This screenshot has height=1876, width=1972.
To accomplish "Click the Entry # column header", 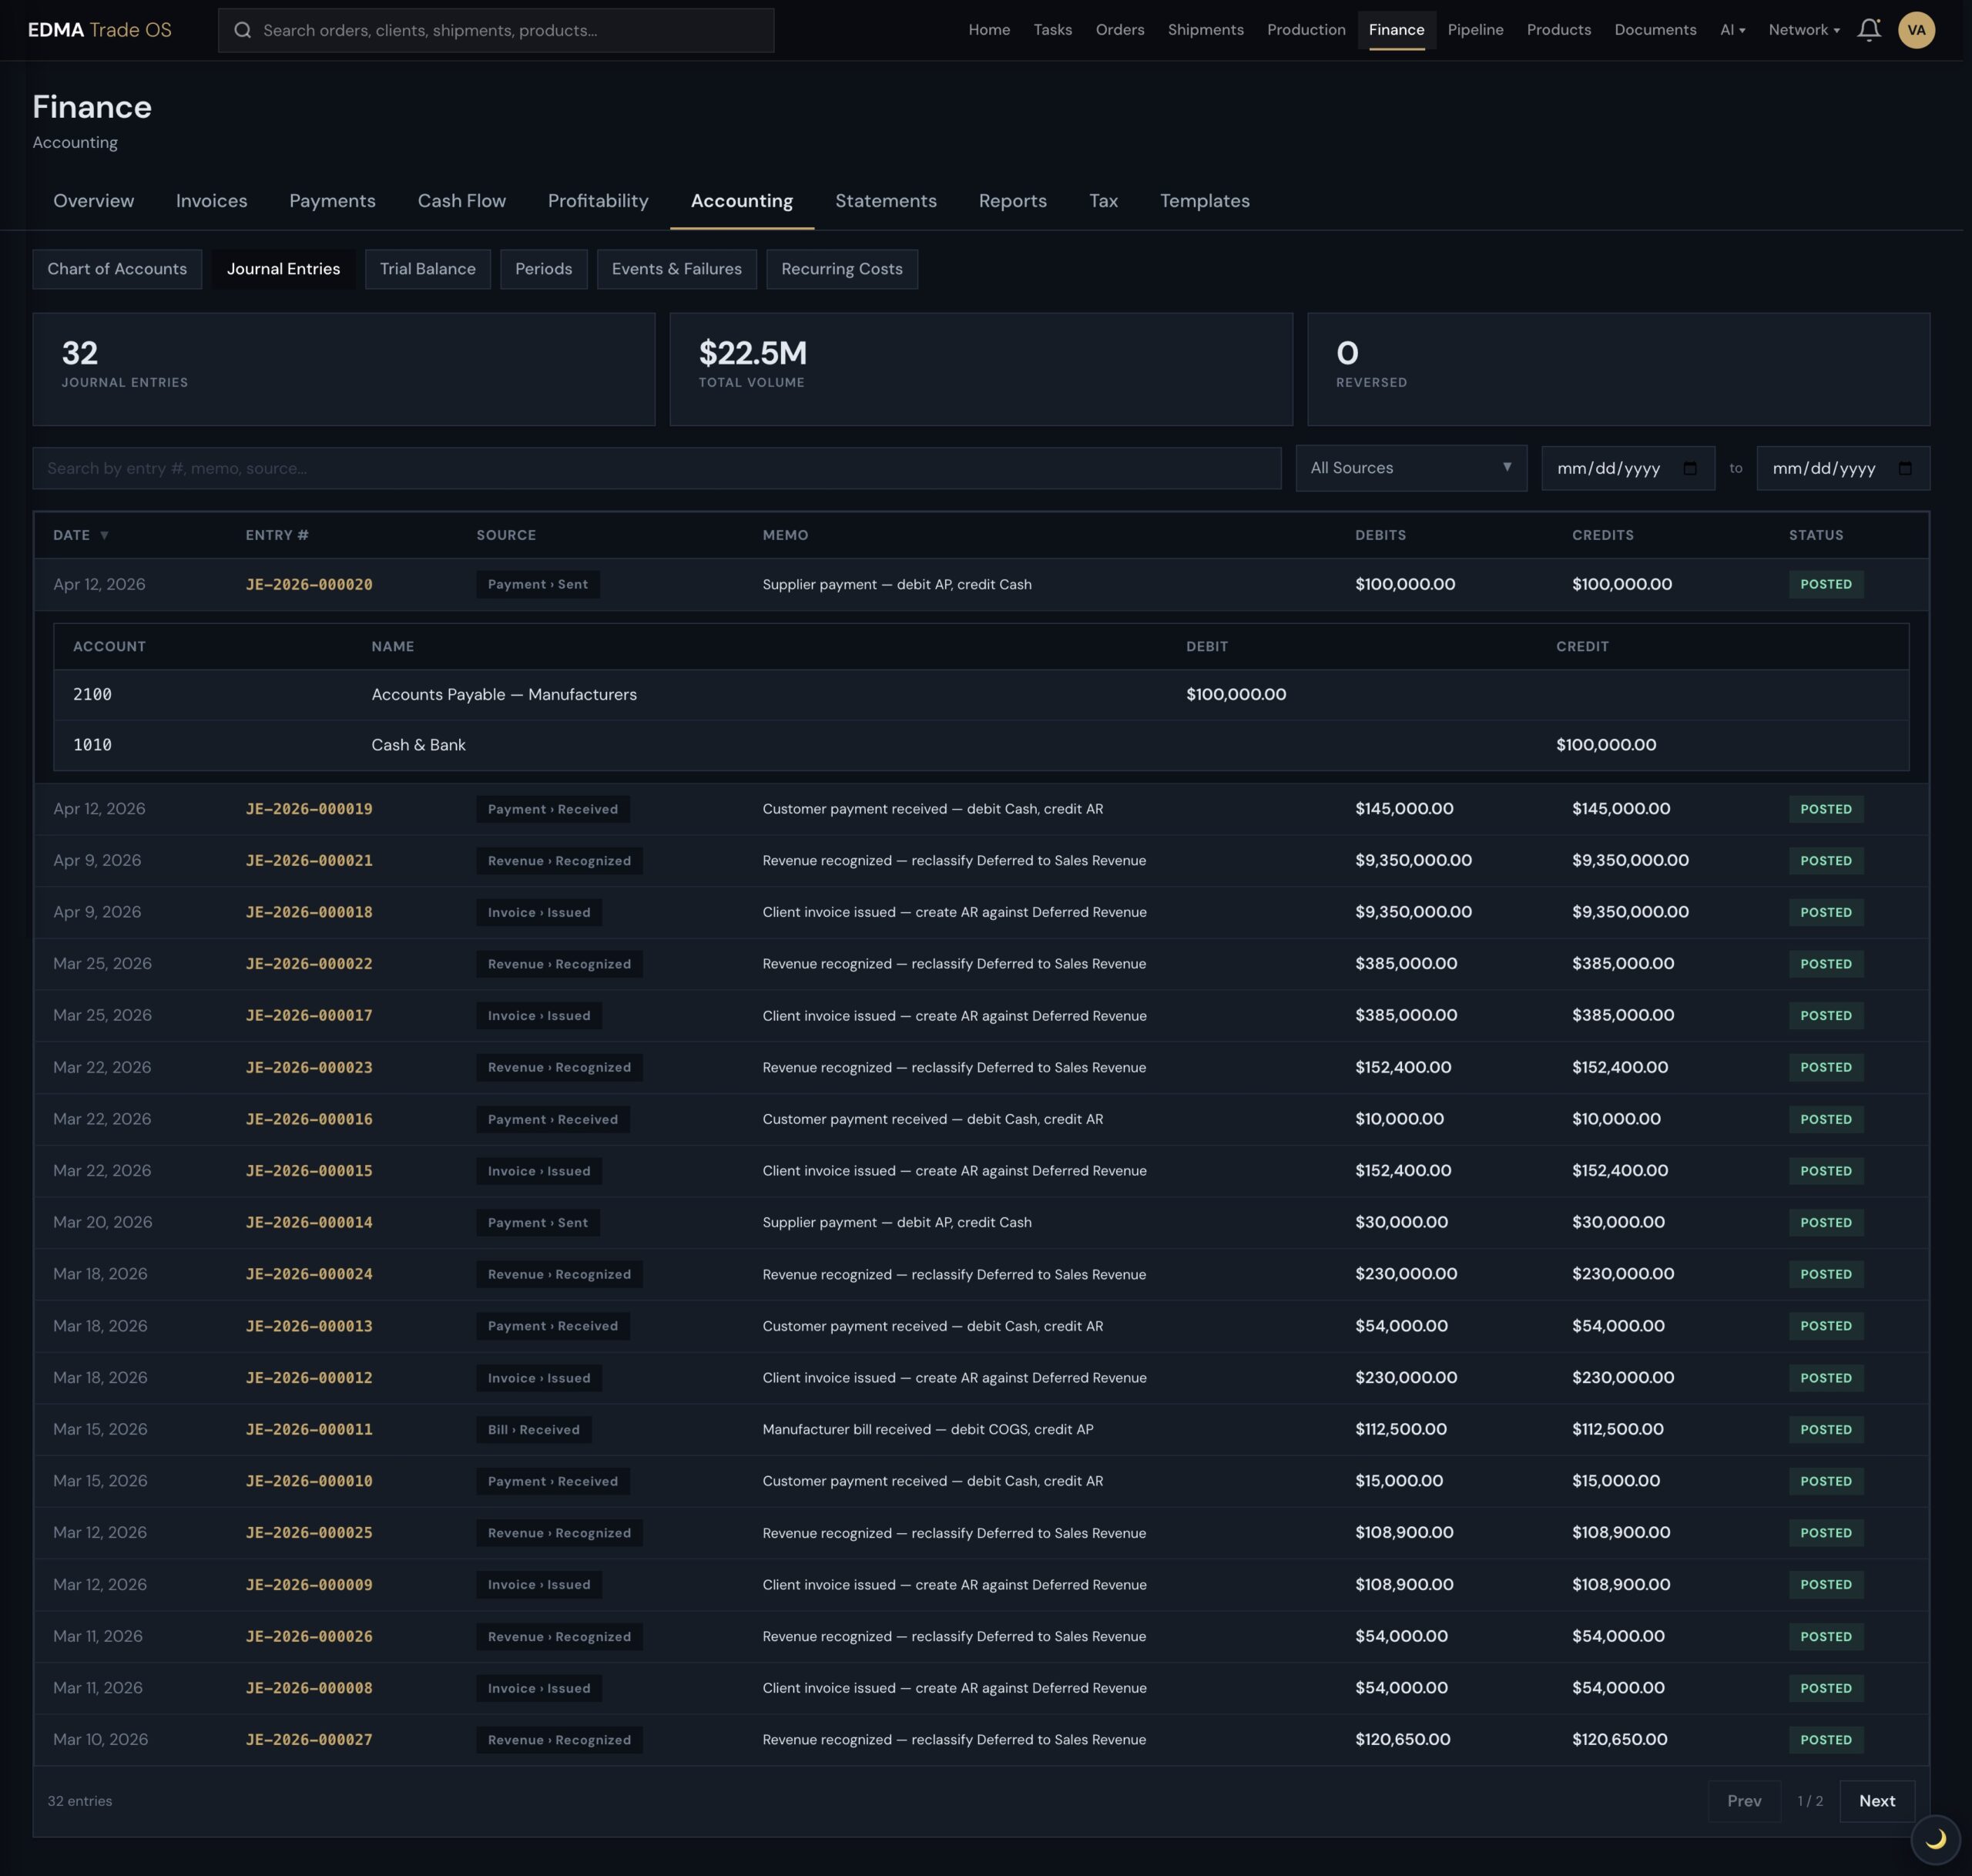I will [x=277, y=535].
